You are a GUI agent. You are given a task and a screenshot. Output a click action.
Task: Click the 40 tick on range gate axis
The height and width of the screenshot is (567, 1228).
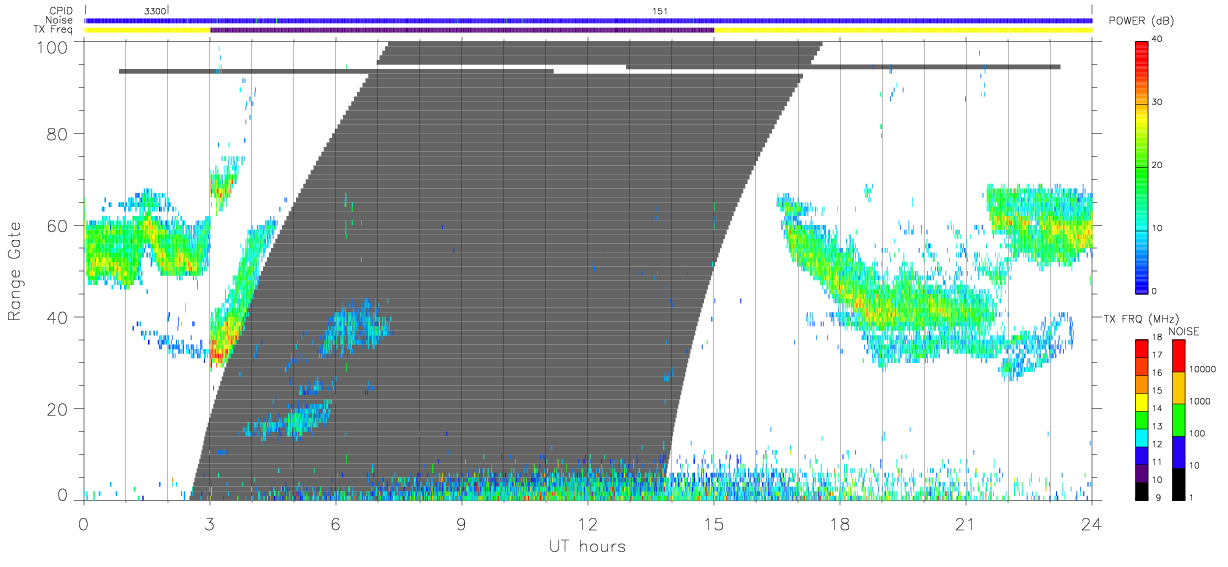tap(59, 318)
